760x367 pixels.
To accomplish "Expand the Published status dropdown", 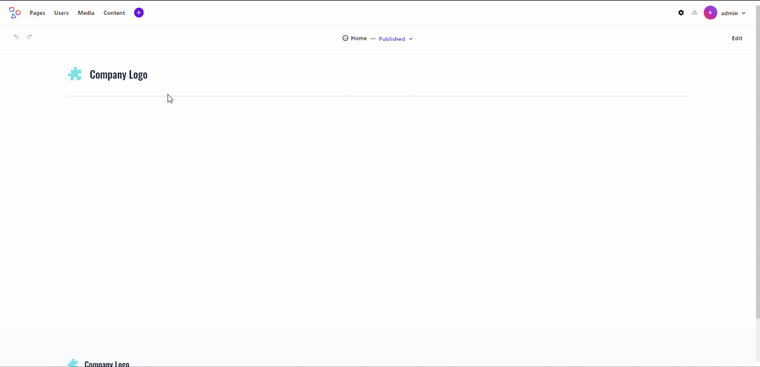I will click(396, 39).
